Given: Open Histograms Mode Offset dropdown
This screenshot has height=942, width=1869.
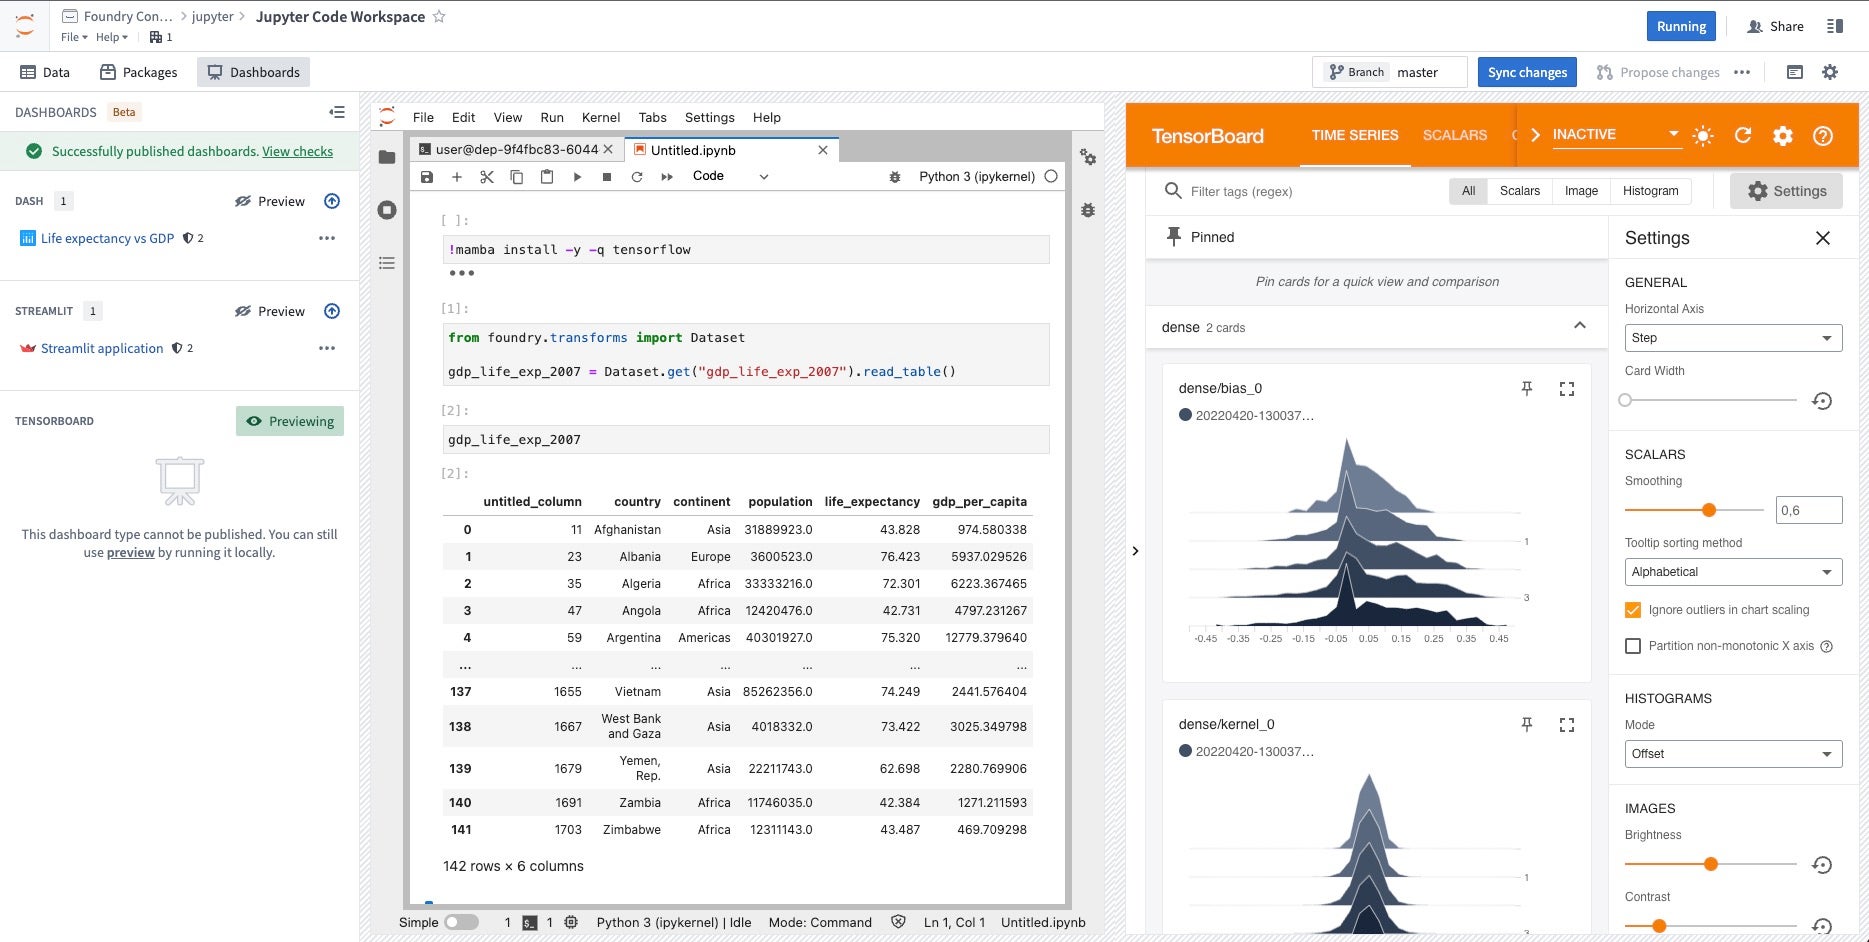Looking at the screenshot, I should pos(1733,754).
